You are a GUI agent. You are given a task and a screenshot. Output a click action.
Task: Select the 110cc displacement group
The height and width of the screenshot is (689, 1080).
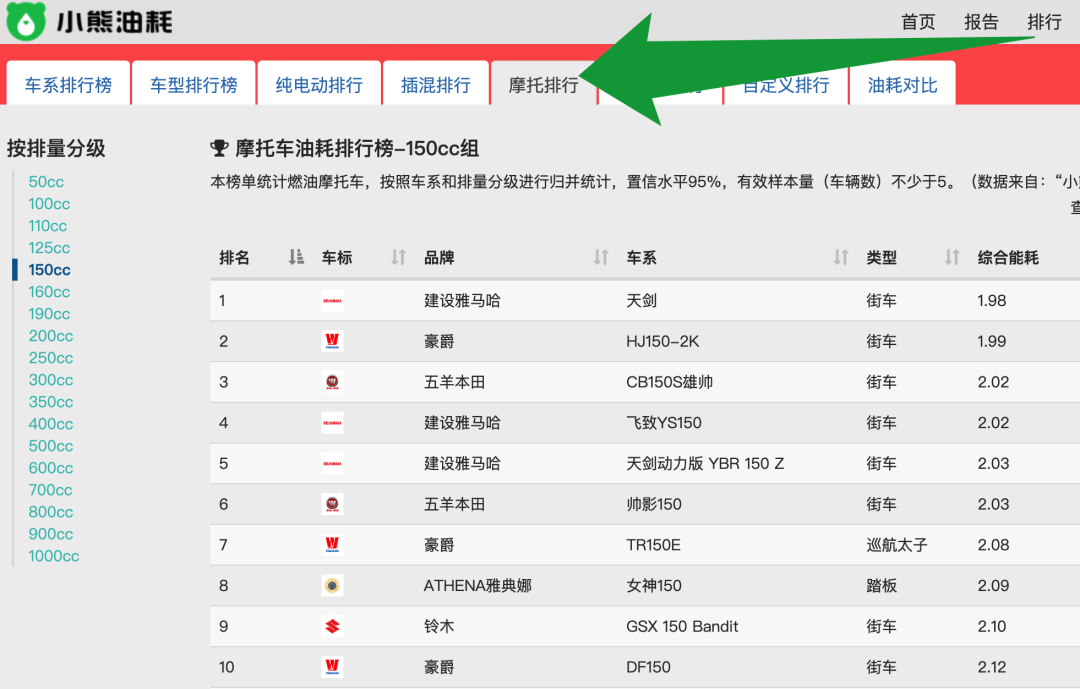tap(48, 226)
